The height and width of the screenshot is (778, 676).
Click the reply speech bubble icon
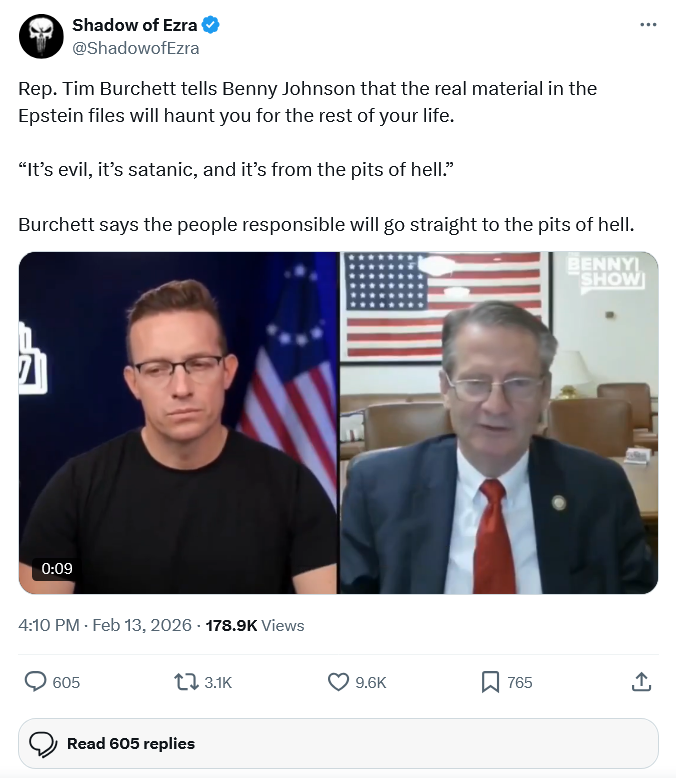(x=36, y=682)
